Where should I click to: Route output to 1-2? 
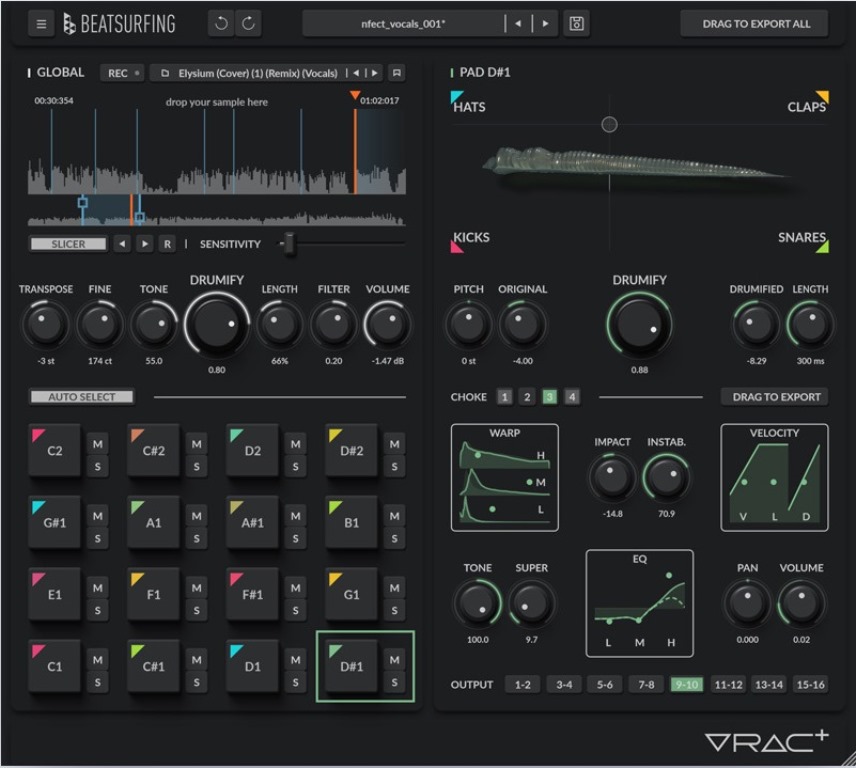pyautogui.click(x=522, y=684)
